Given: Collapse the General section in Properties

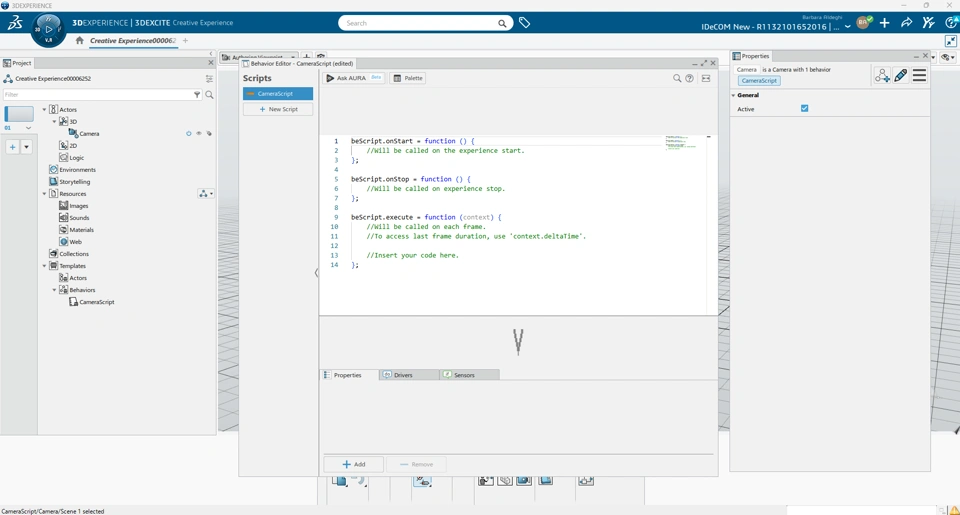Looking at the screenshot, I should [733, 96].
